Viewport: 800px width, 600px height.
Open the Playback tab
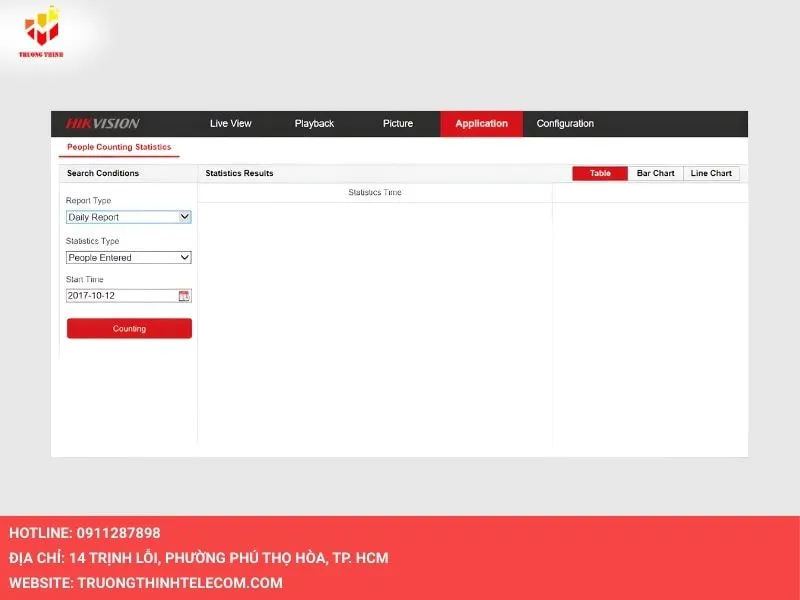pos(314,124)
